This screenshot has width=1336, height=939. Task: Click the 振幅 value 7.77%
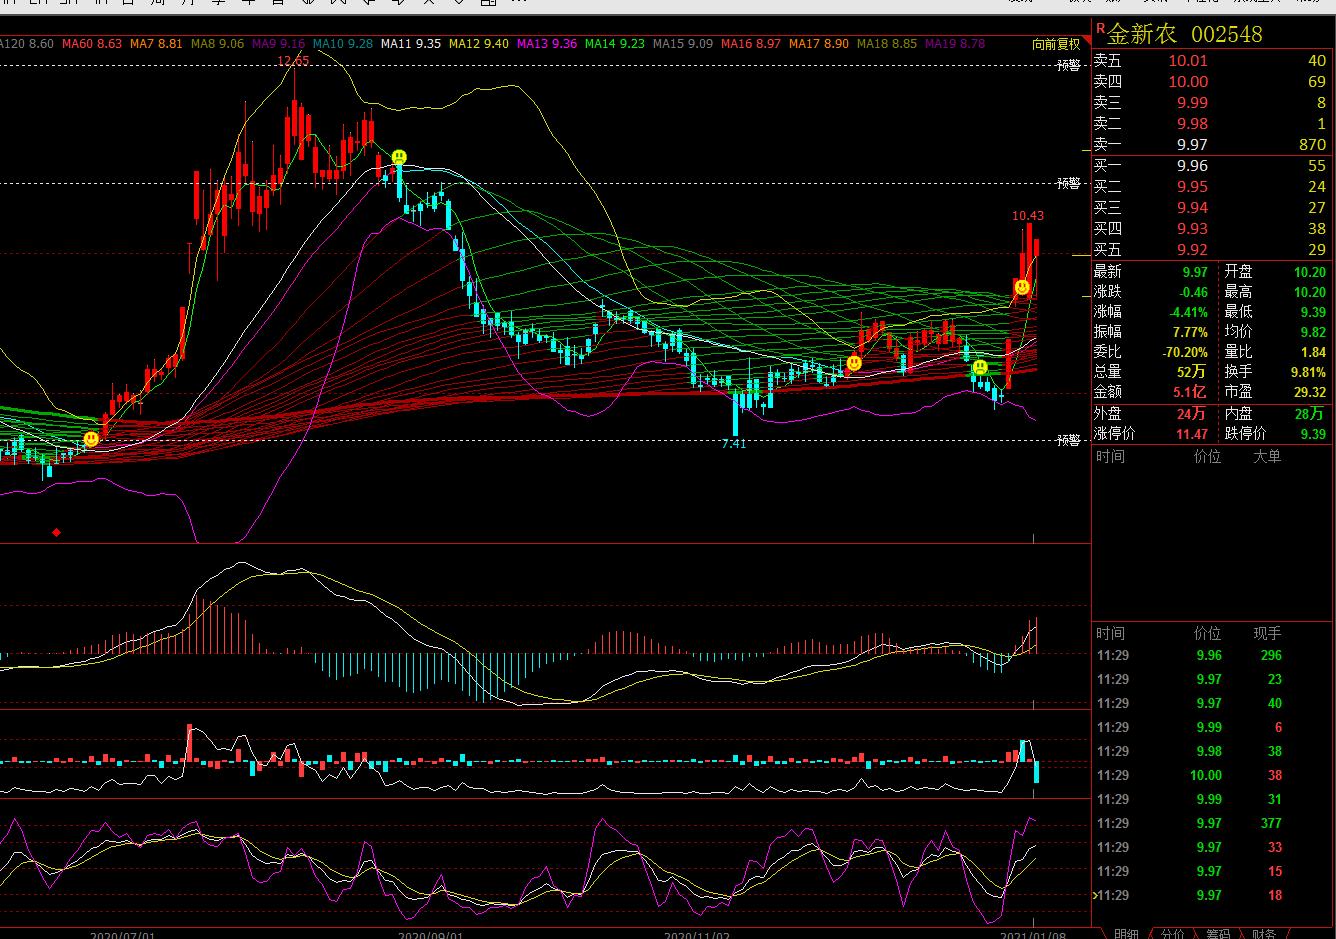tap(1189, 332)
